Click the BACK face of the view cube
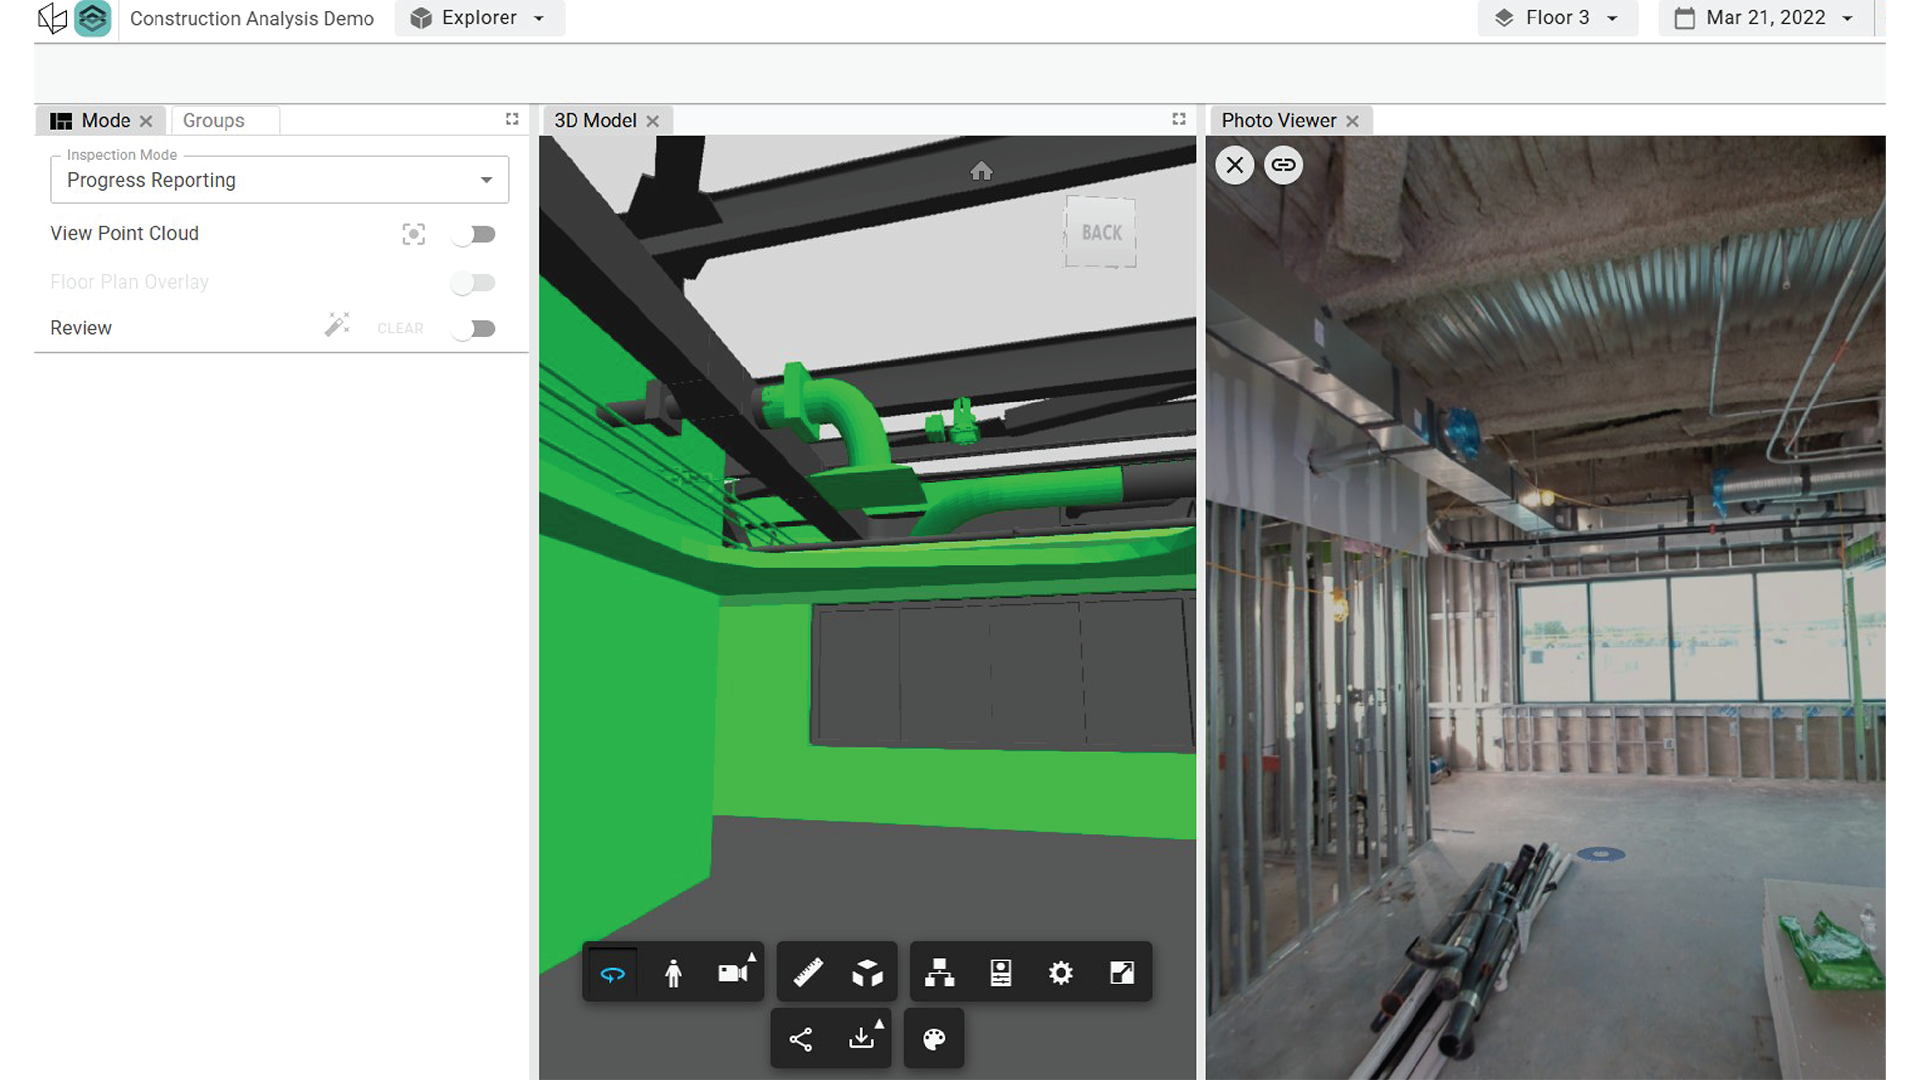This screenshot has width=1920, height=1080. coord(1101,233)
